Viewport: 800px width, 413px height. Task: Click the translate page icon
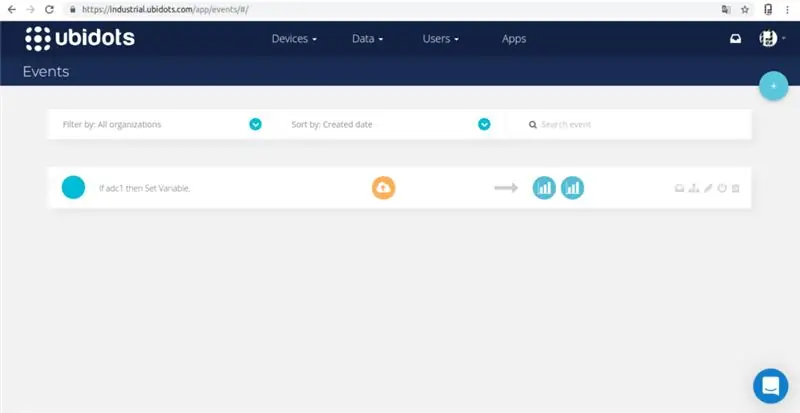point(726,9)
